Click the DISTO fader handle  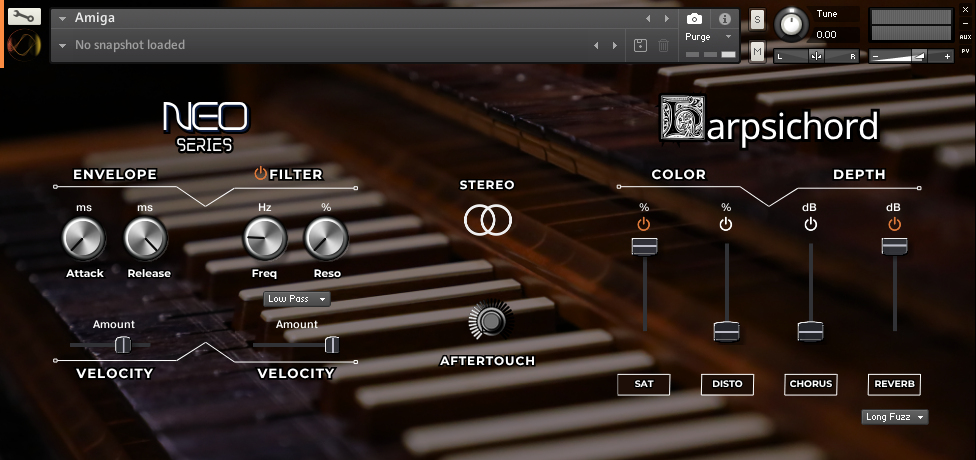(x=726, y=331)
